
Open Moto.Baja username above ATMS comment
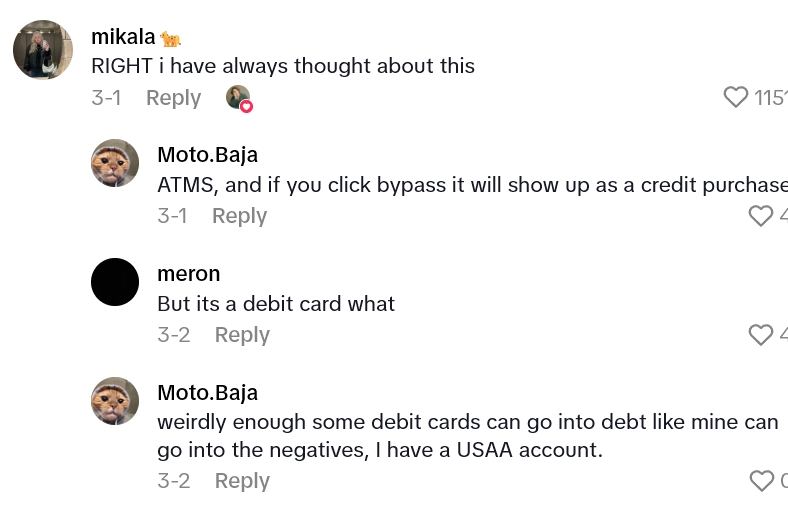(x=207, y=155)
